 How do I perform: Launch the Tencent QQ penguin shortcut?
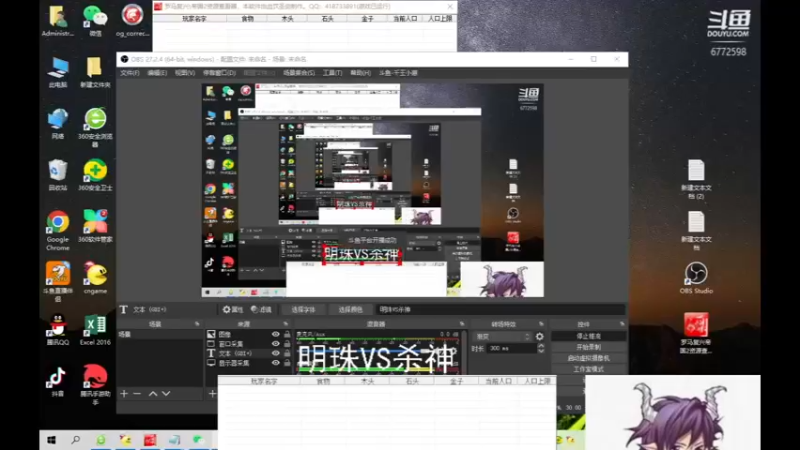pyautogui.click(x=58, y=329)
